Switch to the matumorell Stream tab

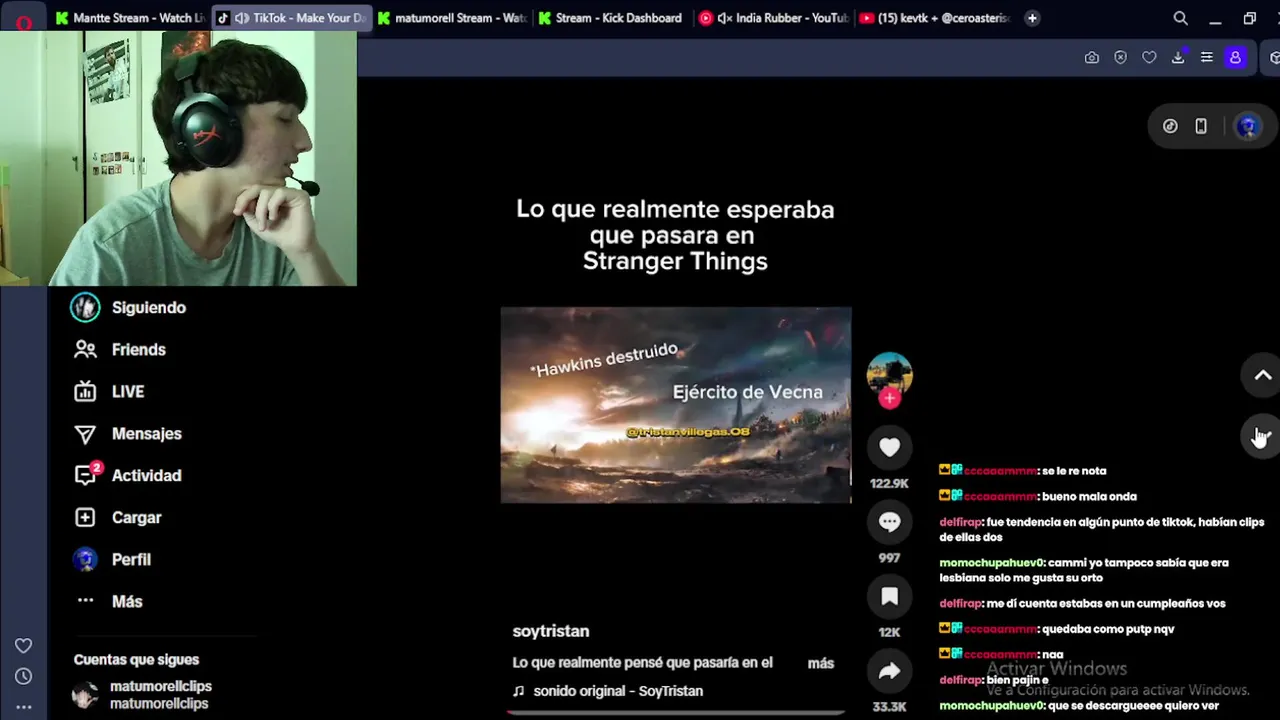point(452,18)
